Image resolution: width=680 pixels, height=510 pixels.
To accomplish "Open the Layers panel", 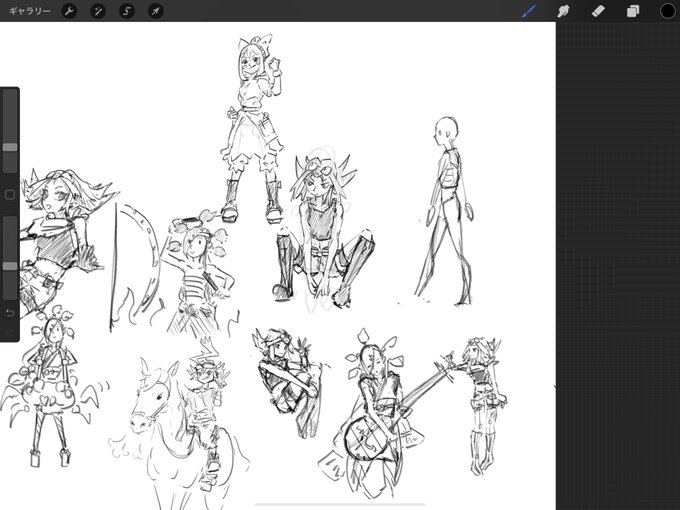I will (633, 11).
